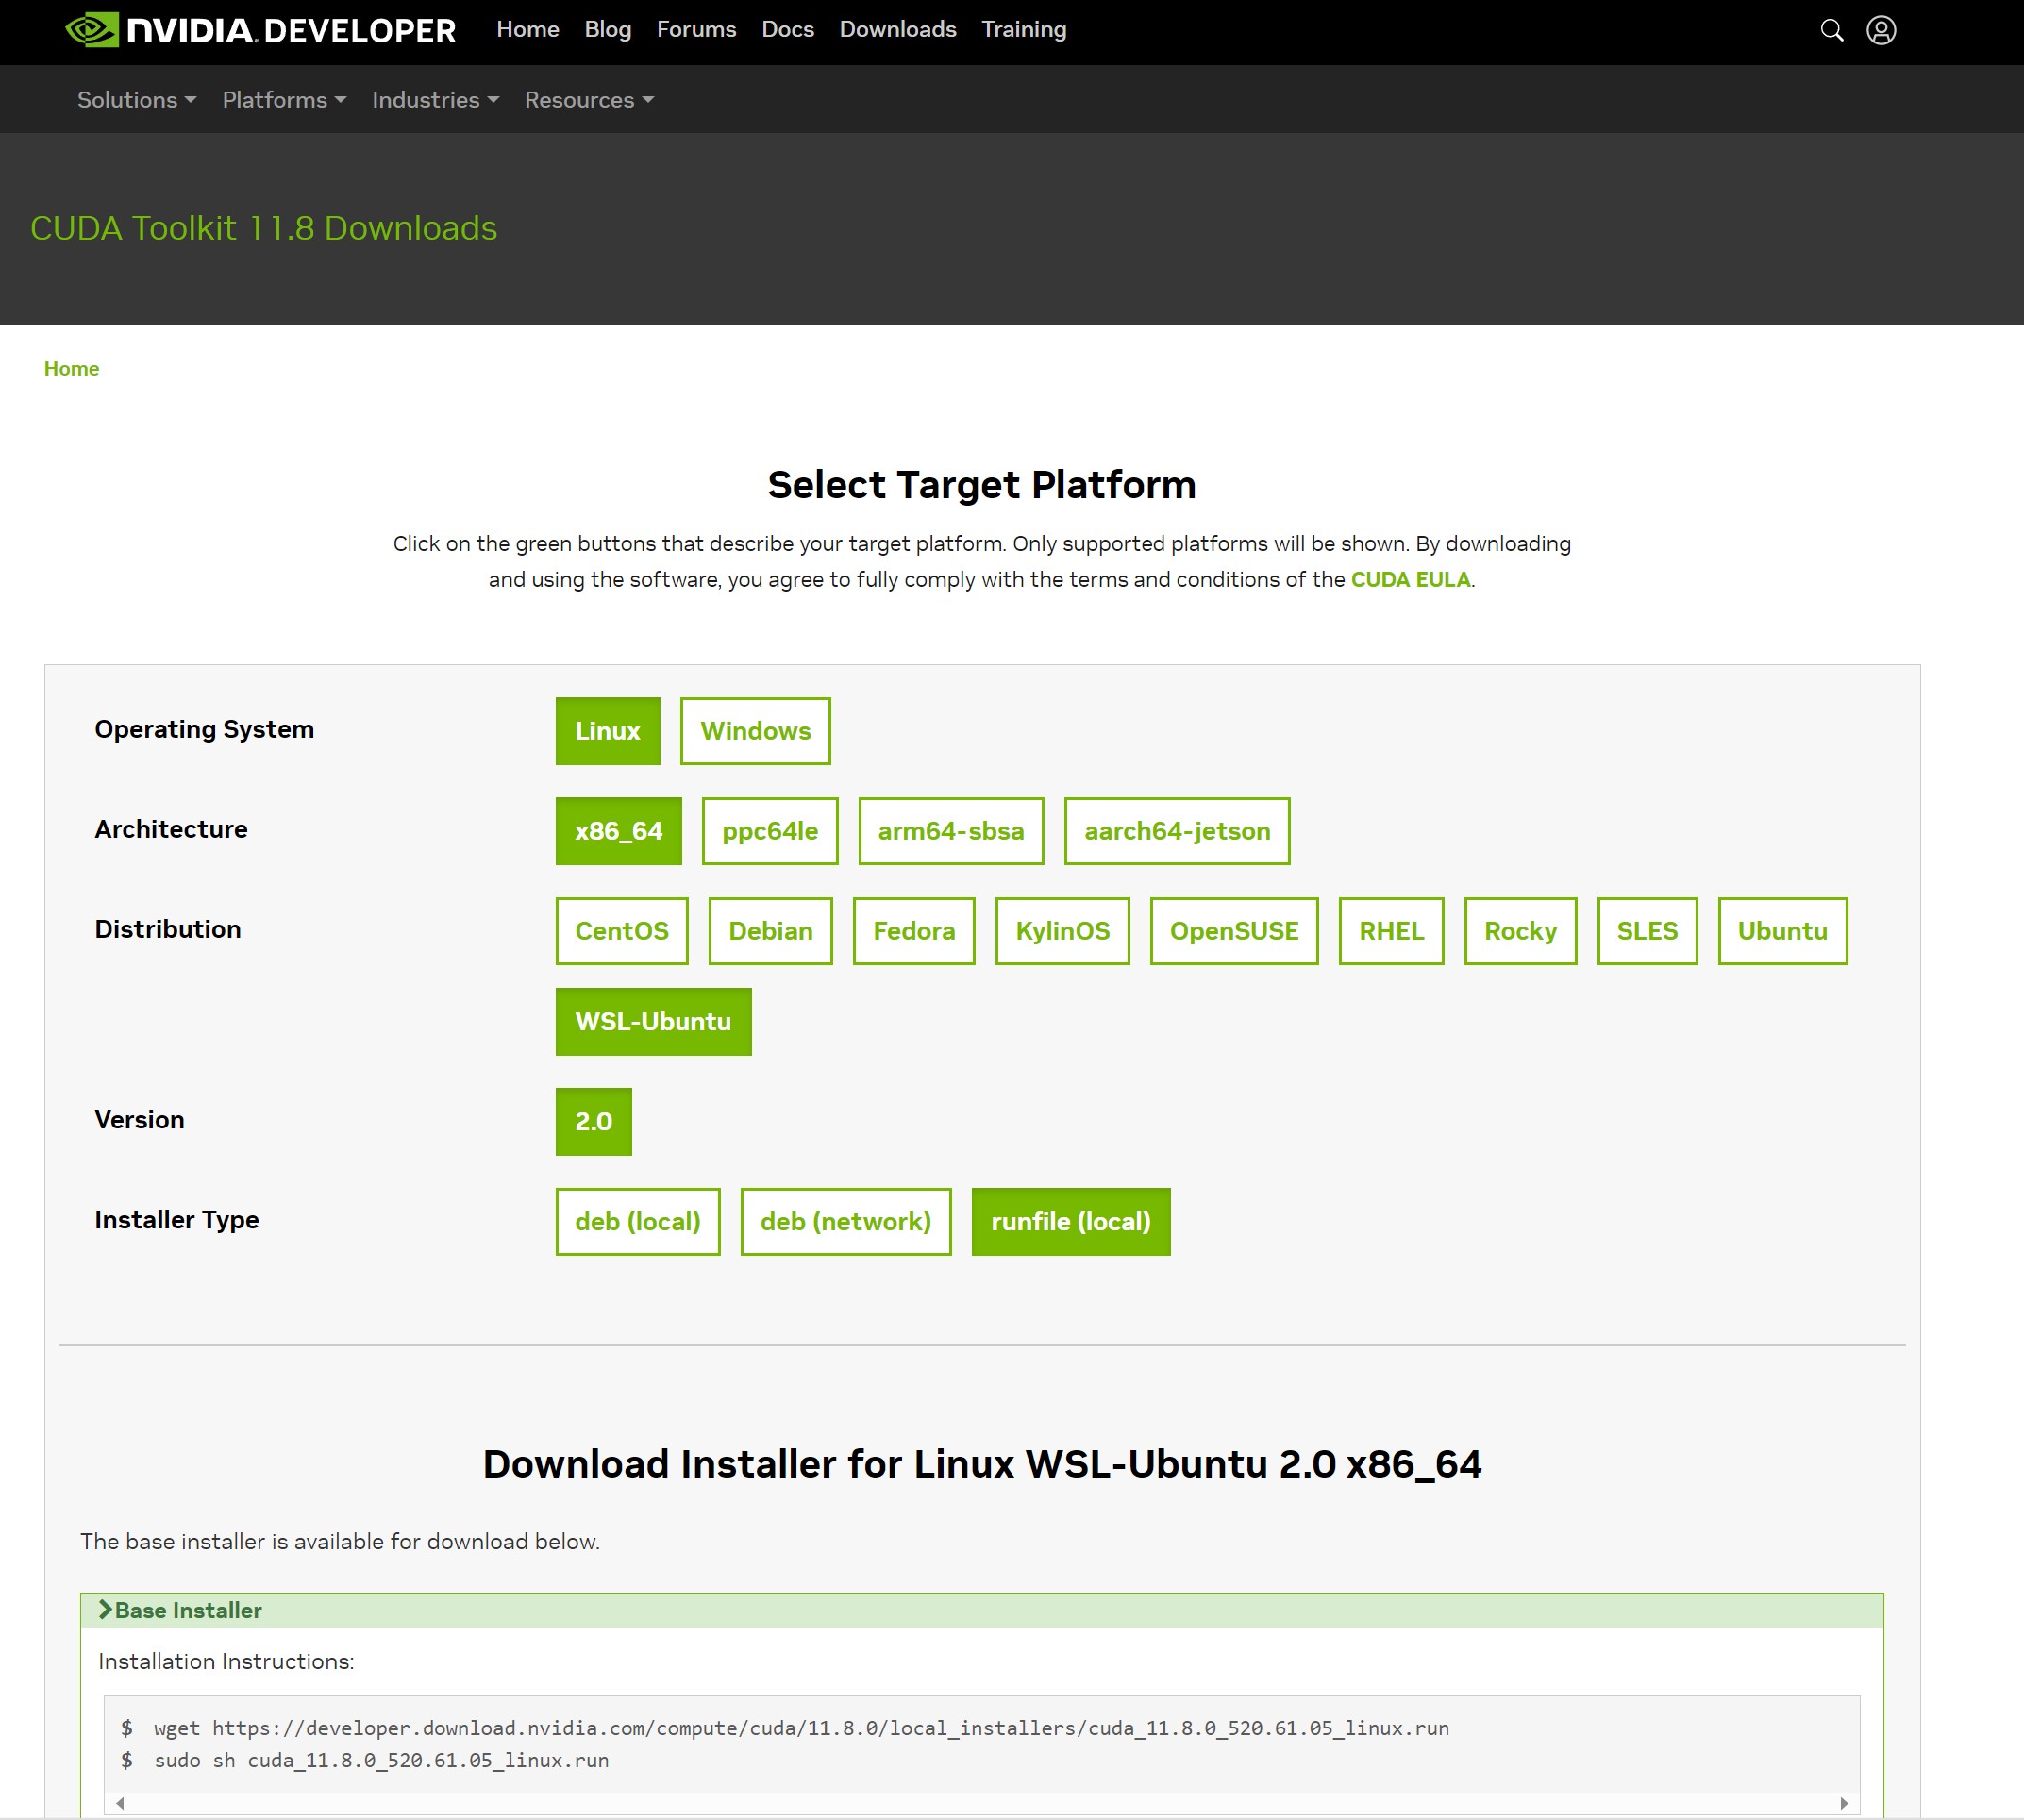Viewport: 2024px width, 1820px height.
Task: Select Windows operating system
Action: coord(755,731)
